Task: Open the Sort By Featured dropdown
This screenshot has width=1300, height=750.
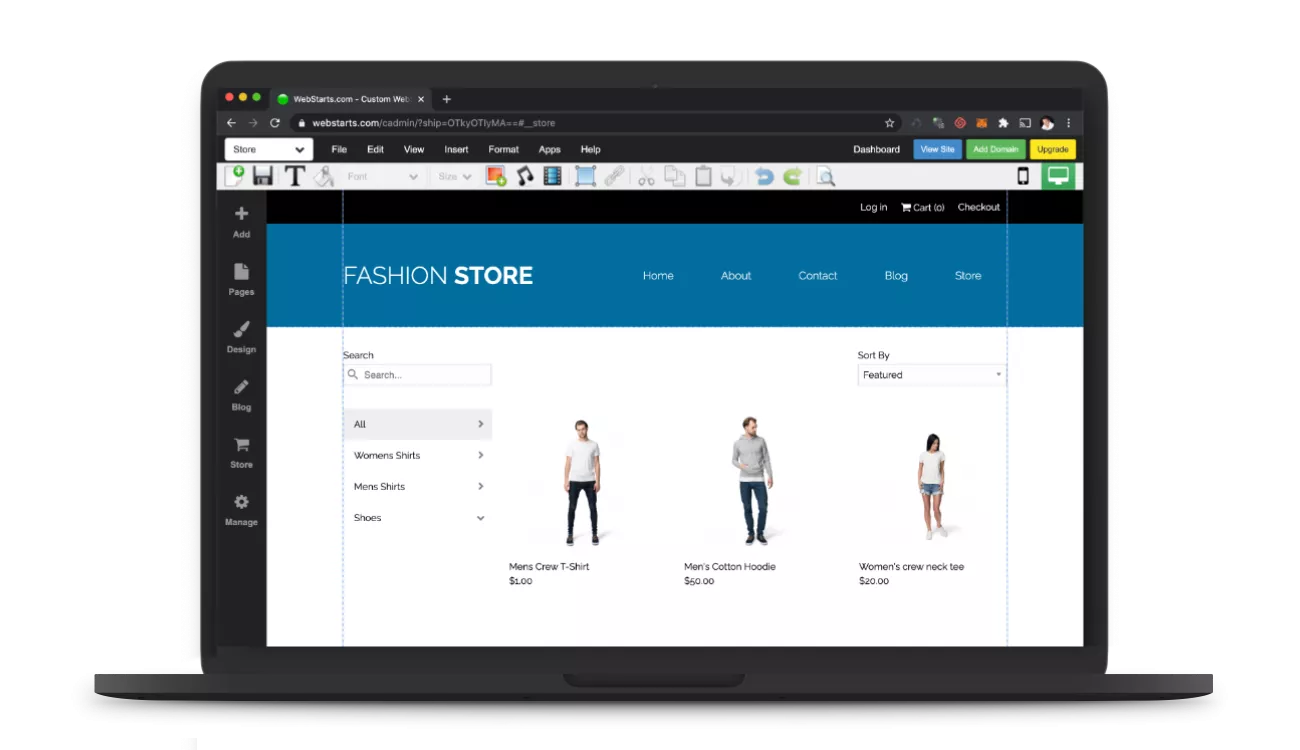Action: [931, 375]
